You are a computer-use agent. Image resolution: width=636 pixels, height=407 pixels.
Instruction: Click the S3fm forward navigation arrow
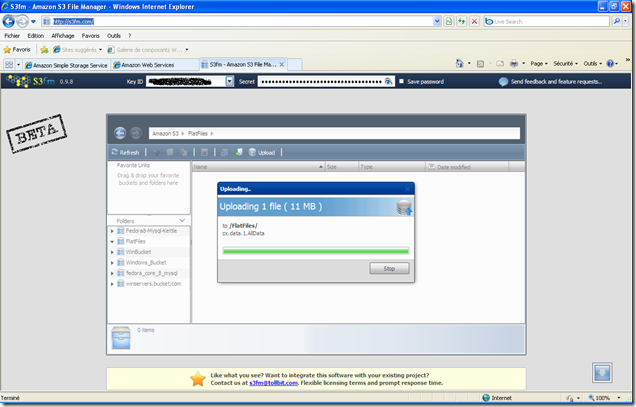pos(136,133)
